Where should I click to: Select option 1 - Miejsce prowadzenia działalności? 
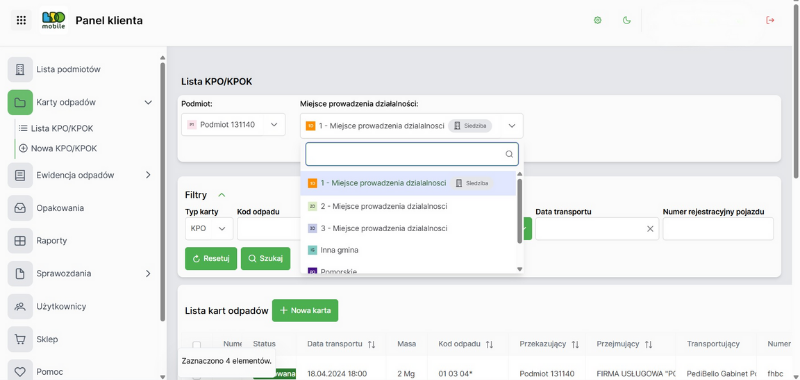click(x=408, y=183)
